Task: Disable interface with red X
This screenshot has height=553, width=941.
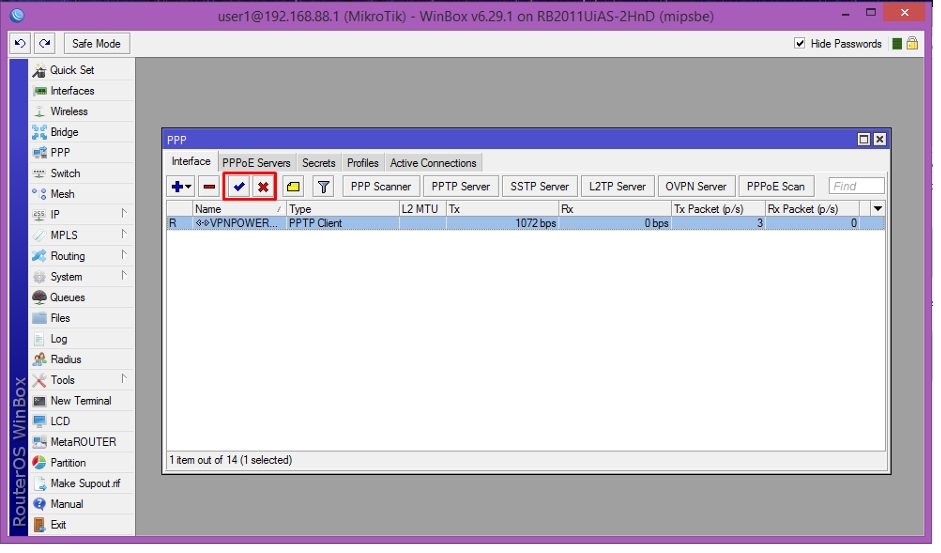Action: point(263,187)
